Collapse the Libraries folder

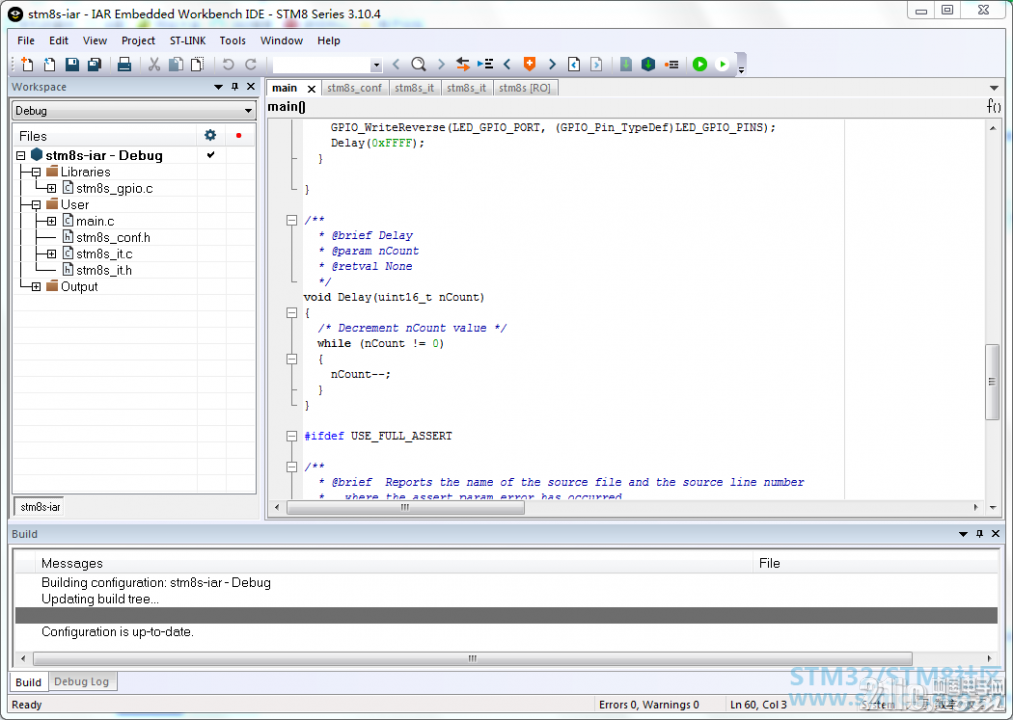[36, 173]
